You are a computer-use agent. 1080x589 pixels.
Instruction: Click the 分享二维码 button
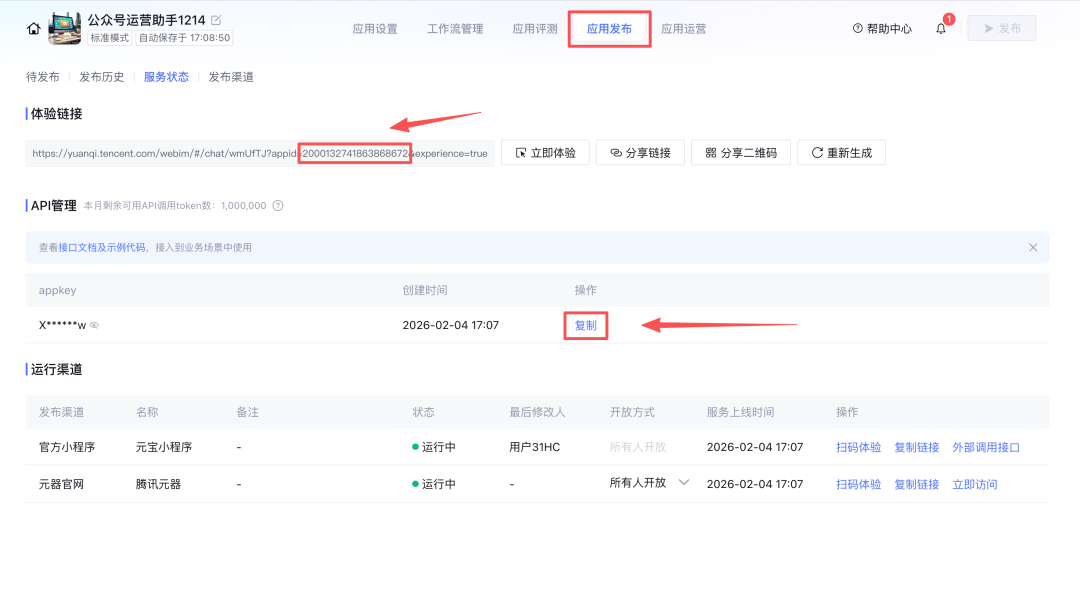point(740,153)
